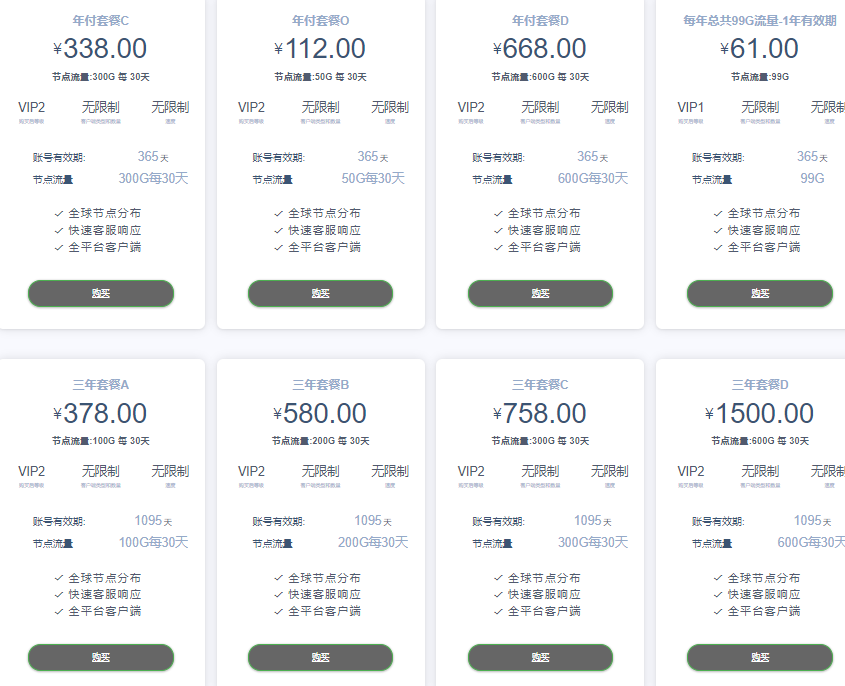Select the 年付套餐C plan title
The height and width of the screenshot is (686, 845).
click(101, 20)
